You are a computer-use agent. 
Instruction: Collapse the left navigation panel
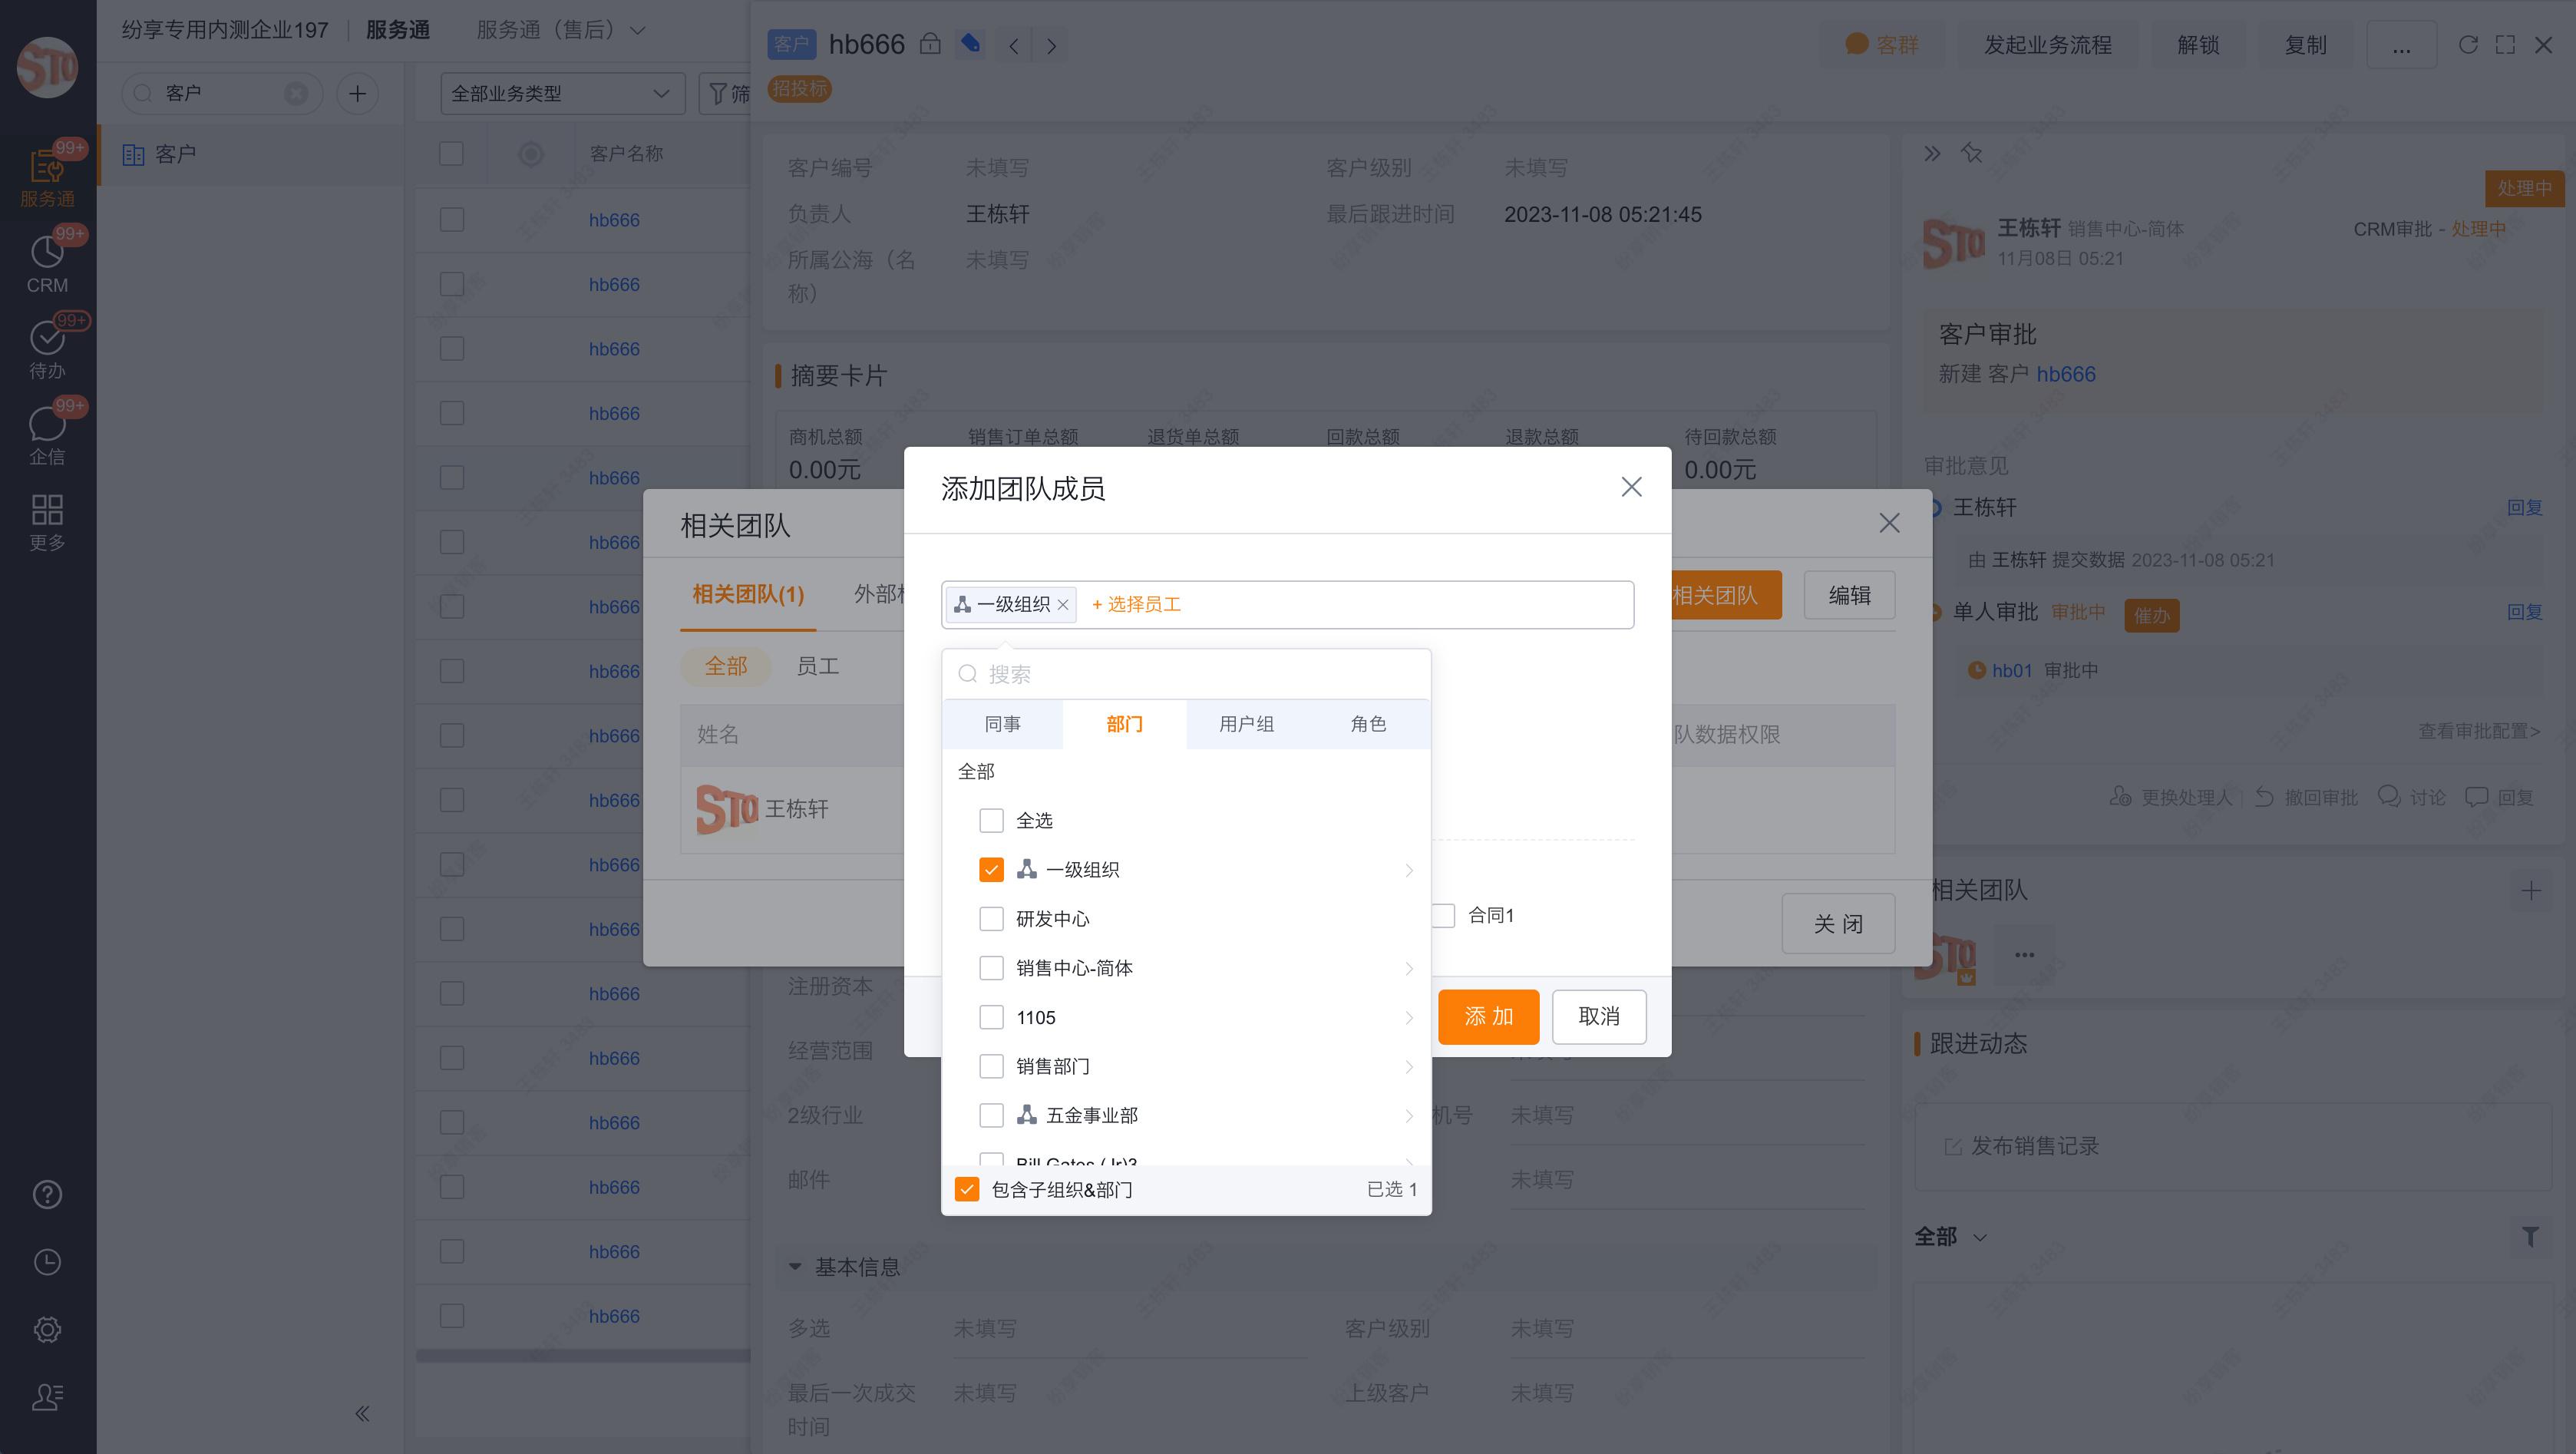(x=362, y=1413)
